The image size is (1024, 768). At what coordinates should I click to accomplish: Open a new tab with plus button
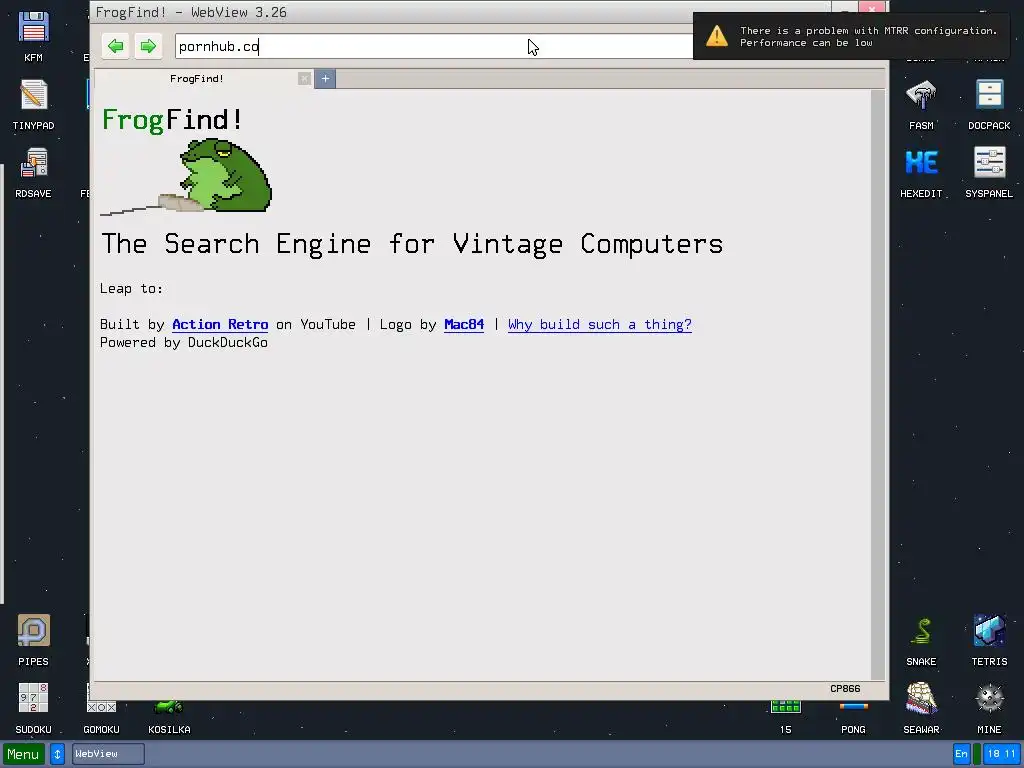click(325, 79)
